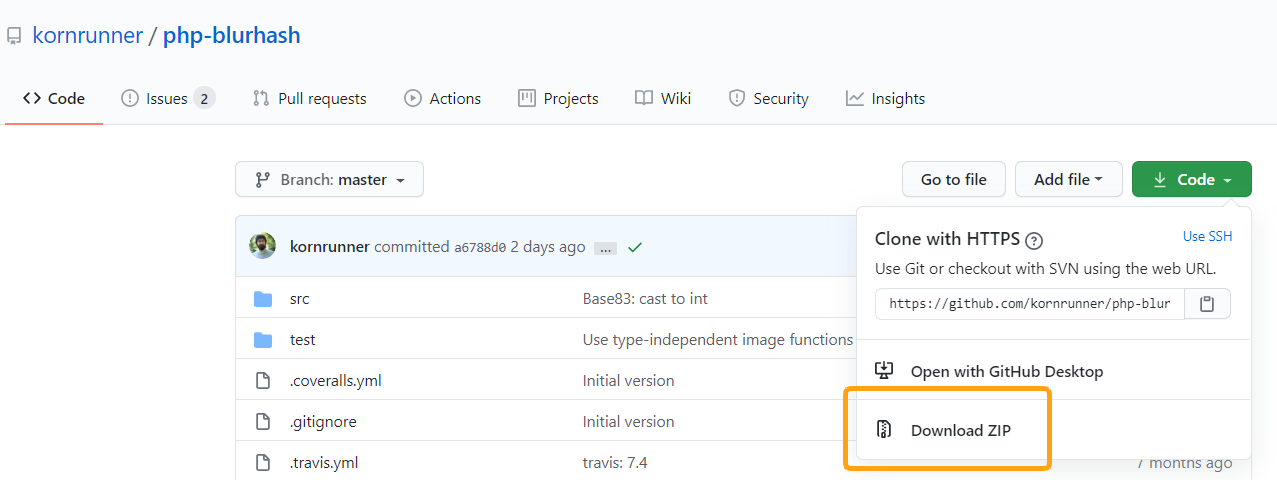Click the clone URL text field
1277x480 pixels.
click(x=1029, y=304)
